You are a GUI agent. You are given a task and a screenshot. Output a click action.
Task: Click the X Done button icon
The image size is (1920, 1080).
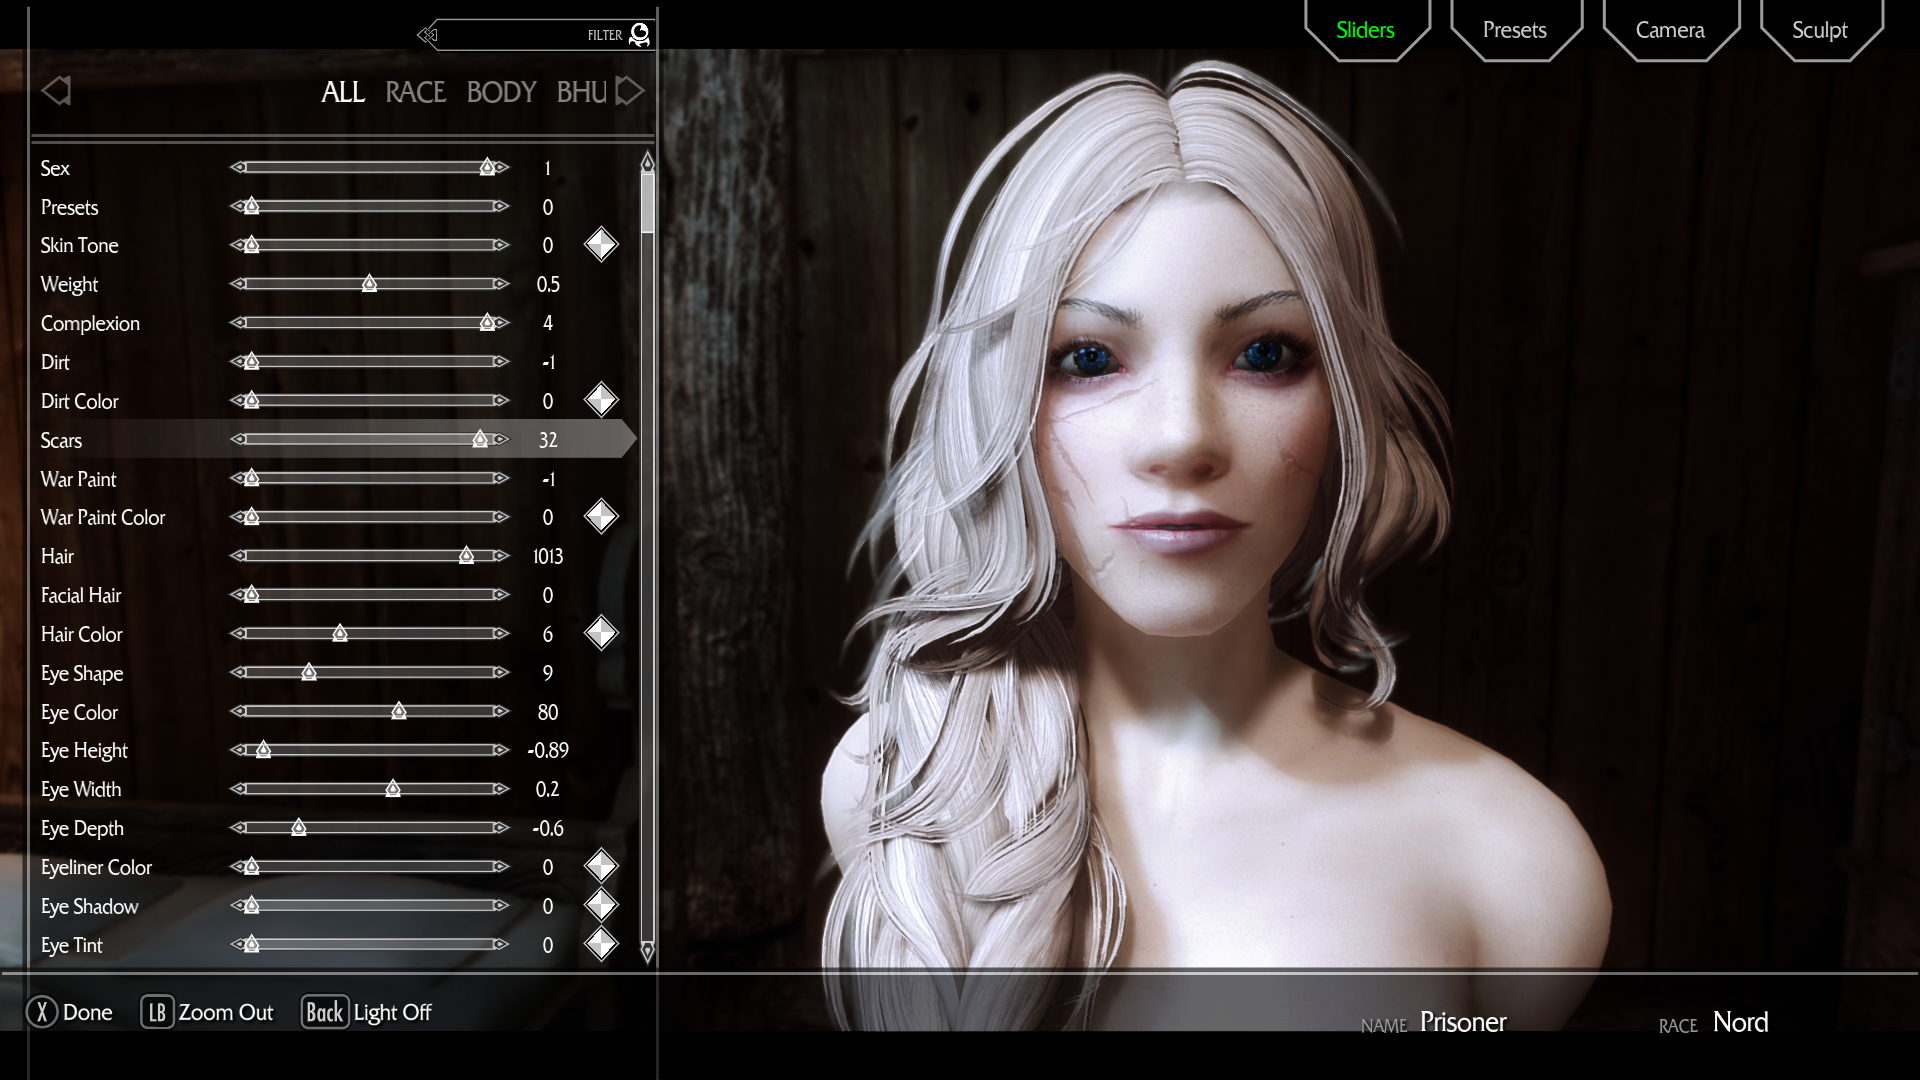point(42,1012)
